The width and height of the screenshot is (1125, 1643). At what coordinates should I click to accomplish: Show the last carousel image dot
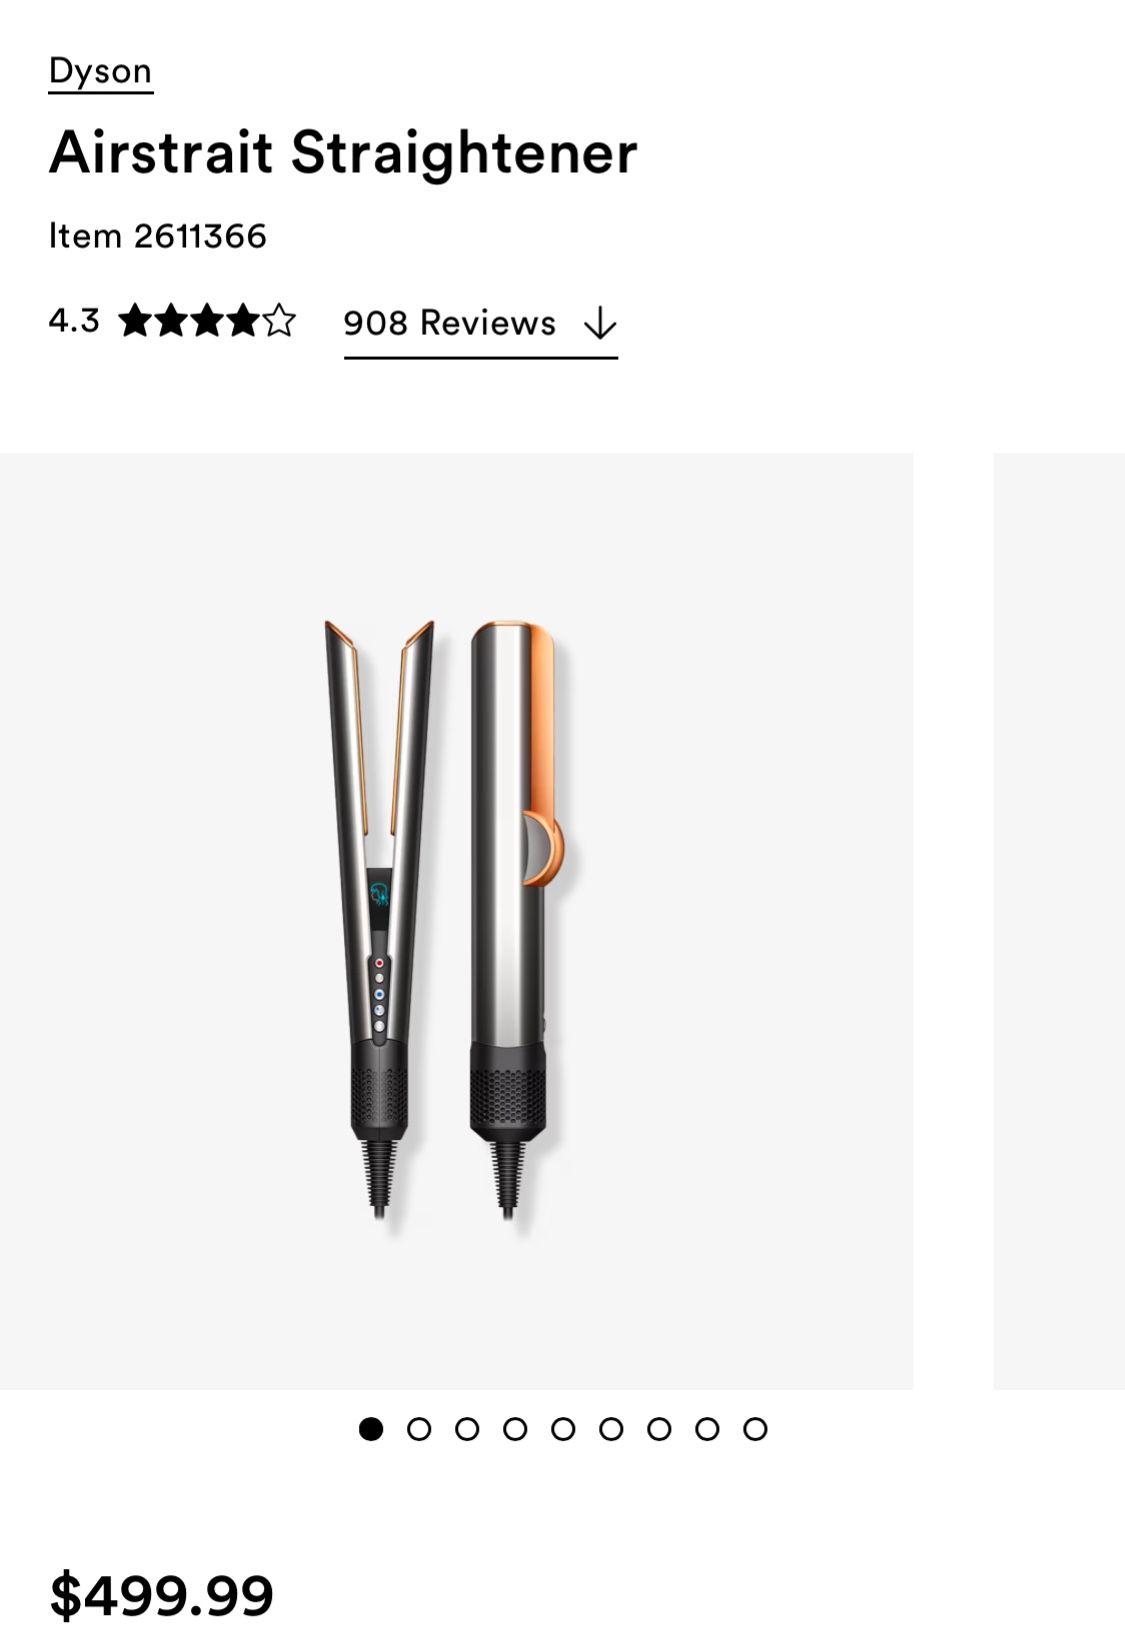point(755,1429)
